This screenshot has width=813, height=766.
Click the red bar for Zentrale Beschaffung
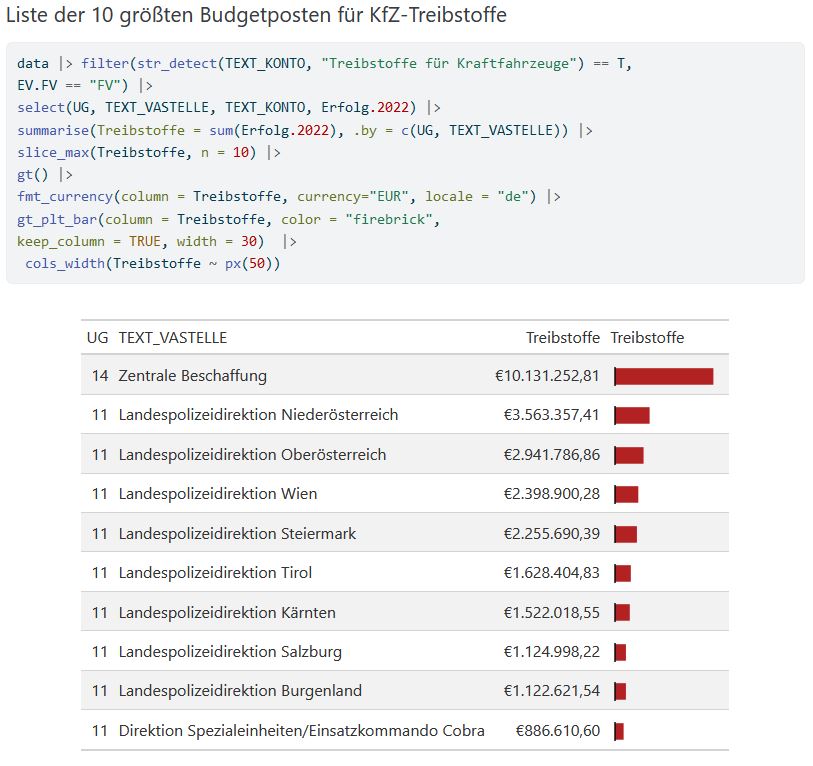pos(664,376)
